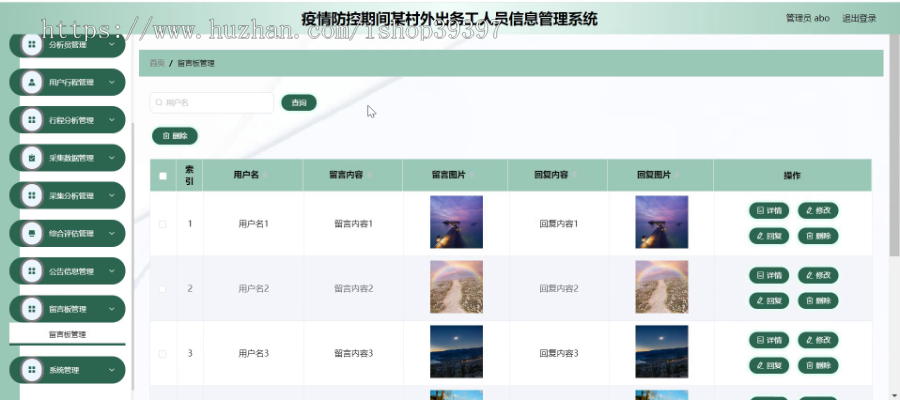900x400 pixels.
Task: Click 删除 in row 用户名2
Action: [818, 300]
